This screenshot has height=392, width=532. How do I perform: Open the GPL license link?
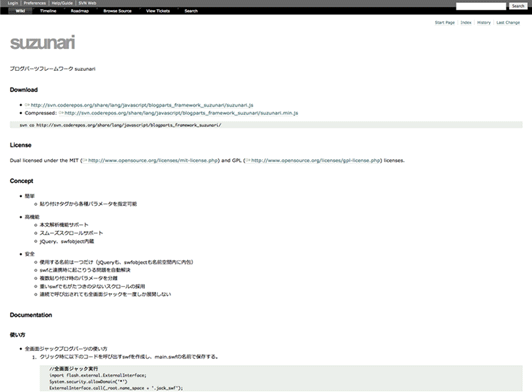[316, 161]
